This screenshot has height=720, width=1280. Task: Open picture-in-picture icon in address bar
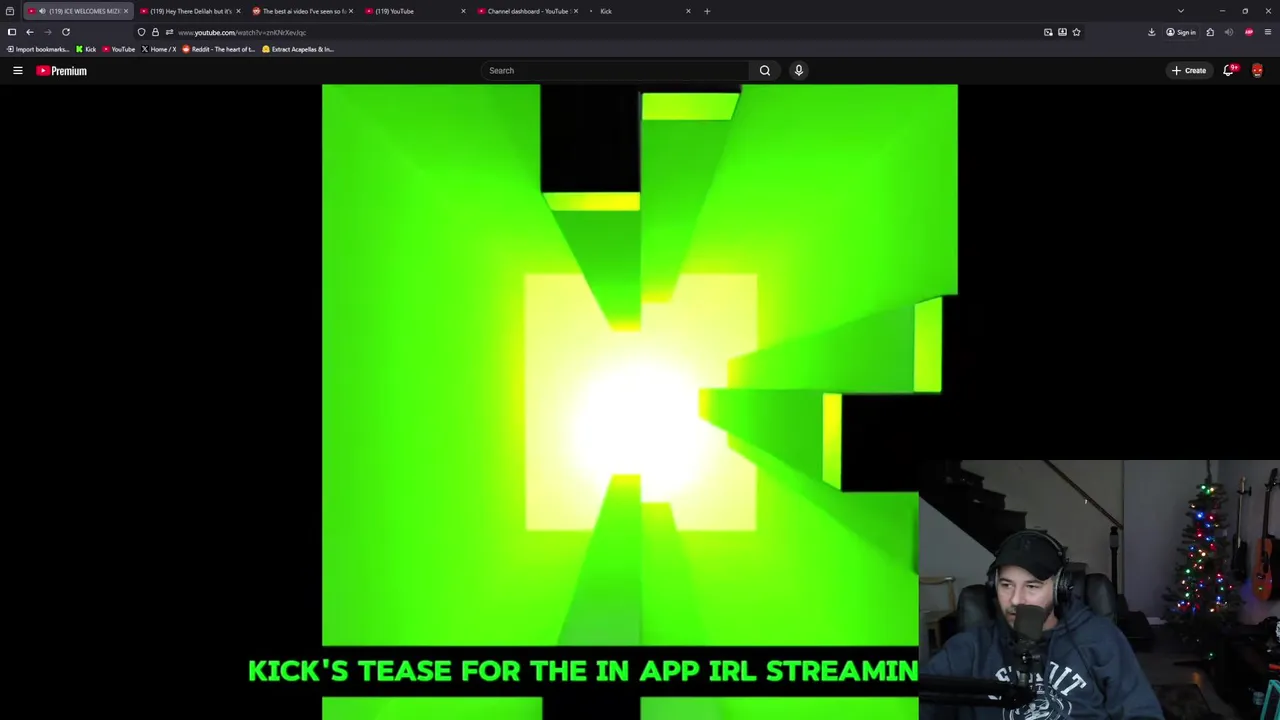[x=1048, y=32]
